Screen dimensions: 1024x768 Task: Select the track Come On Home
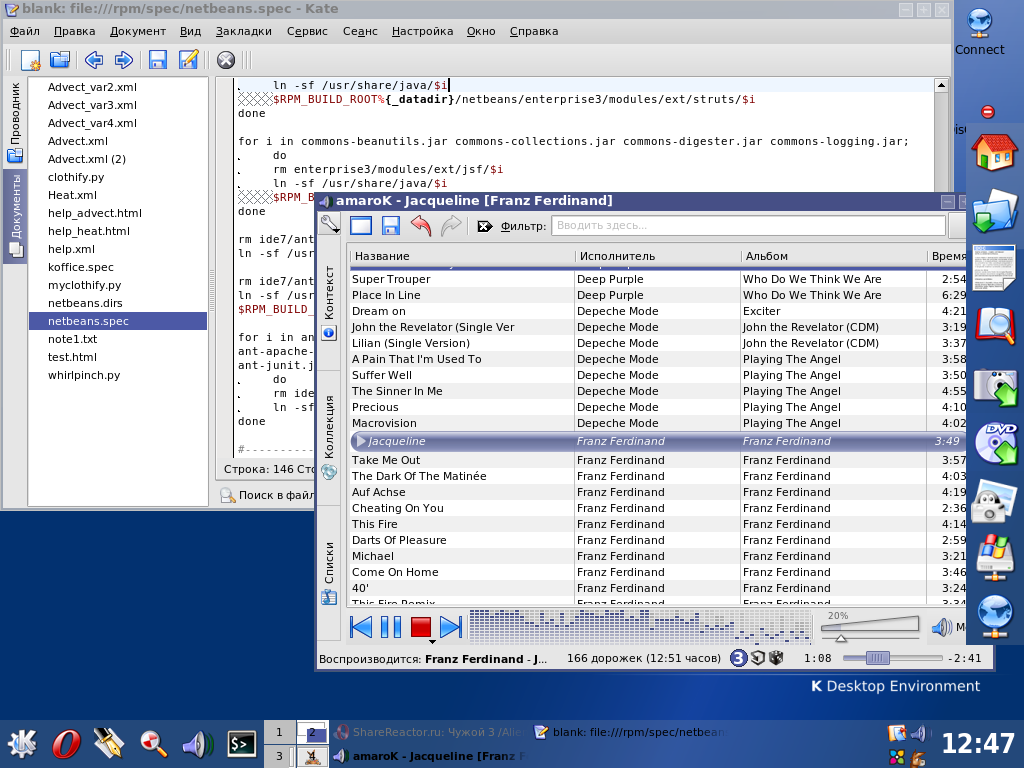[658, 572]
